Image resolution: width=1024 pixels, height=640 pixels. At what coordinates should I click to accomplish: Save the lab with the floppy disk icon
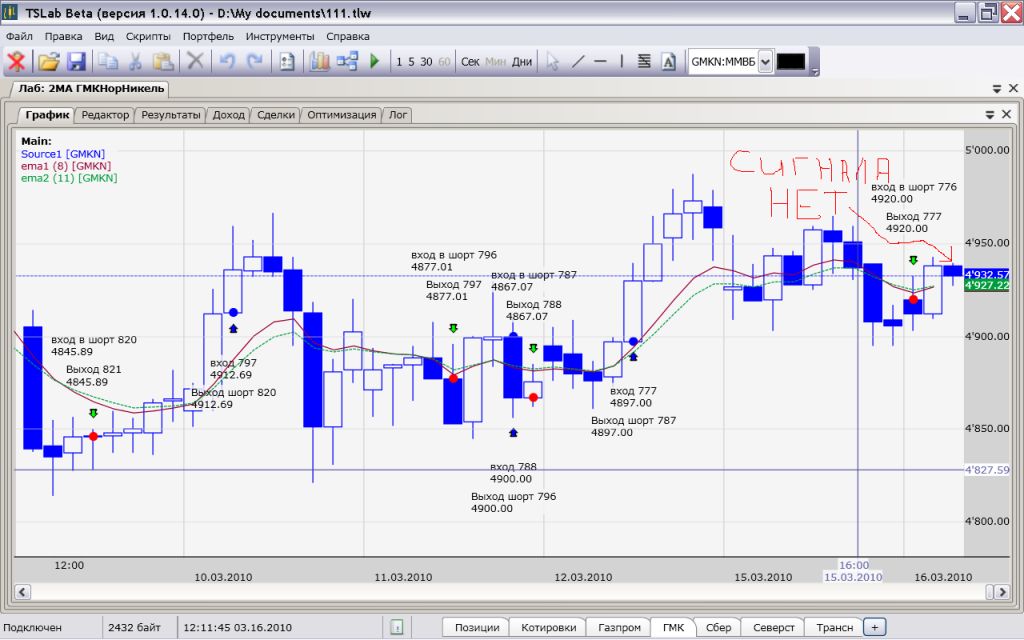pos(76,62)
